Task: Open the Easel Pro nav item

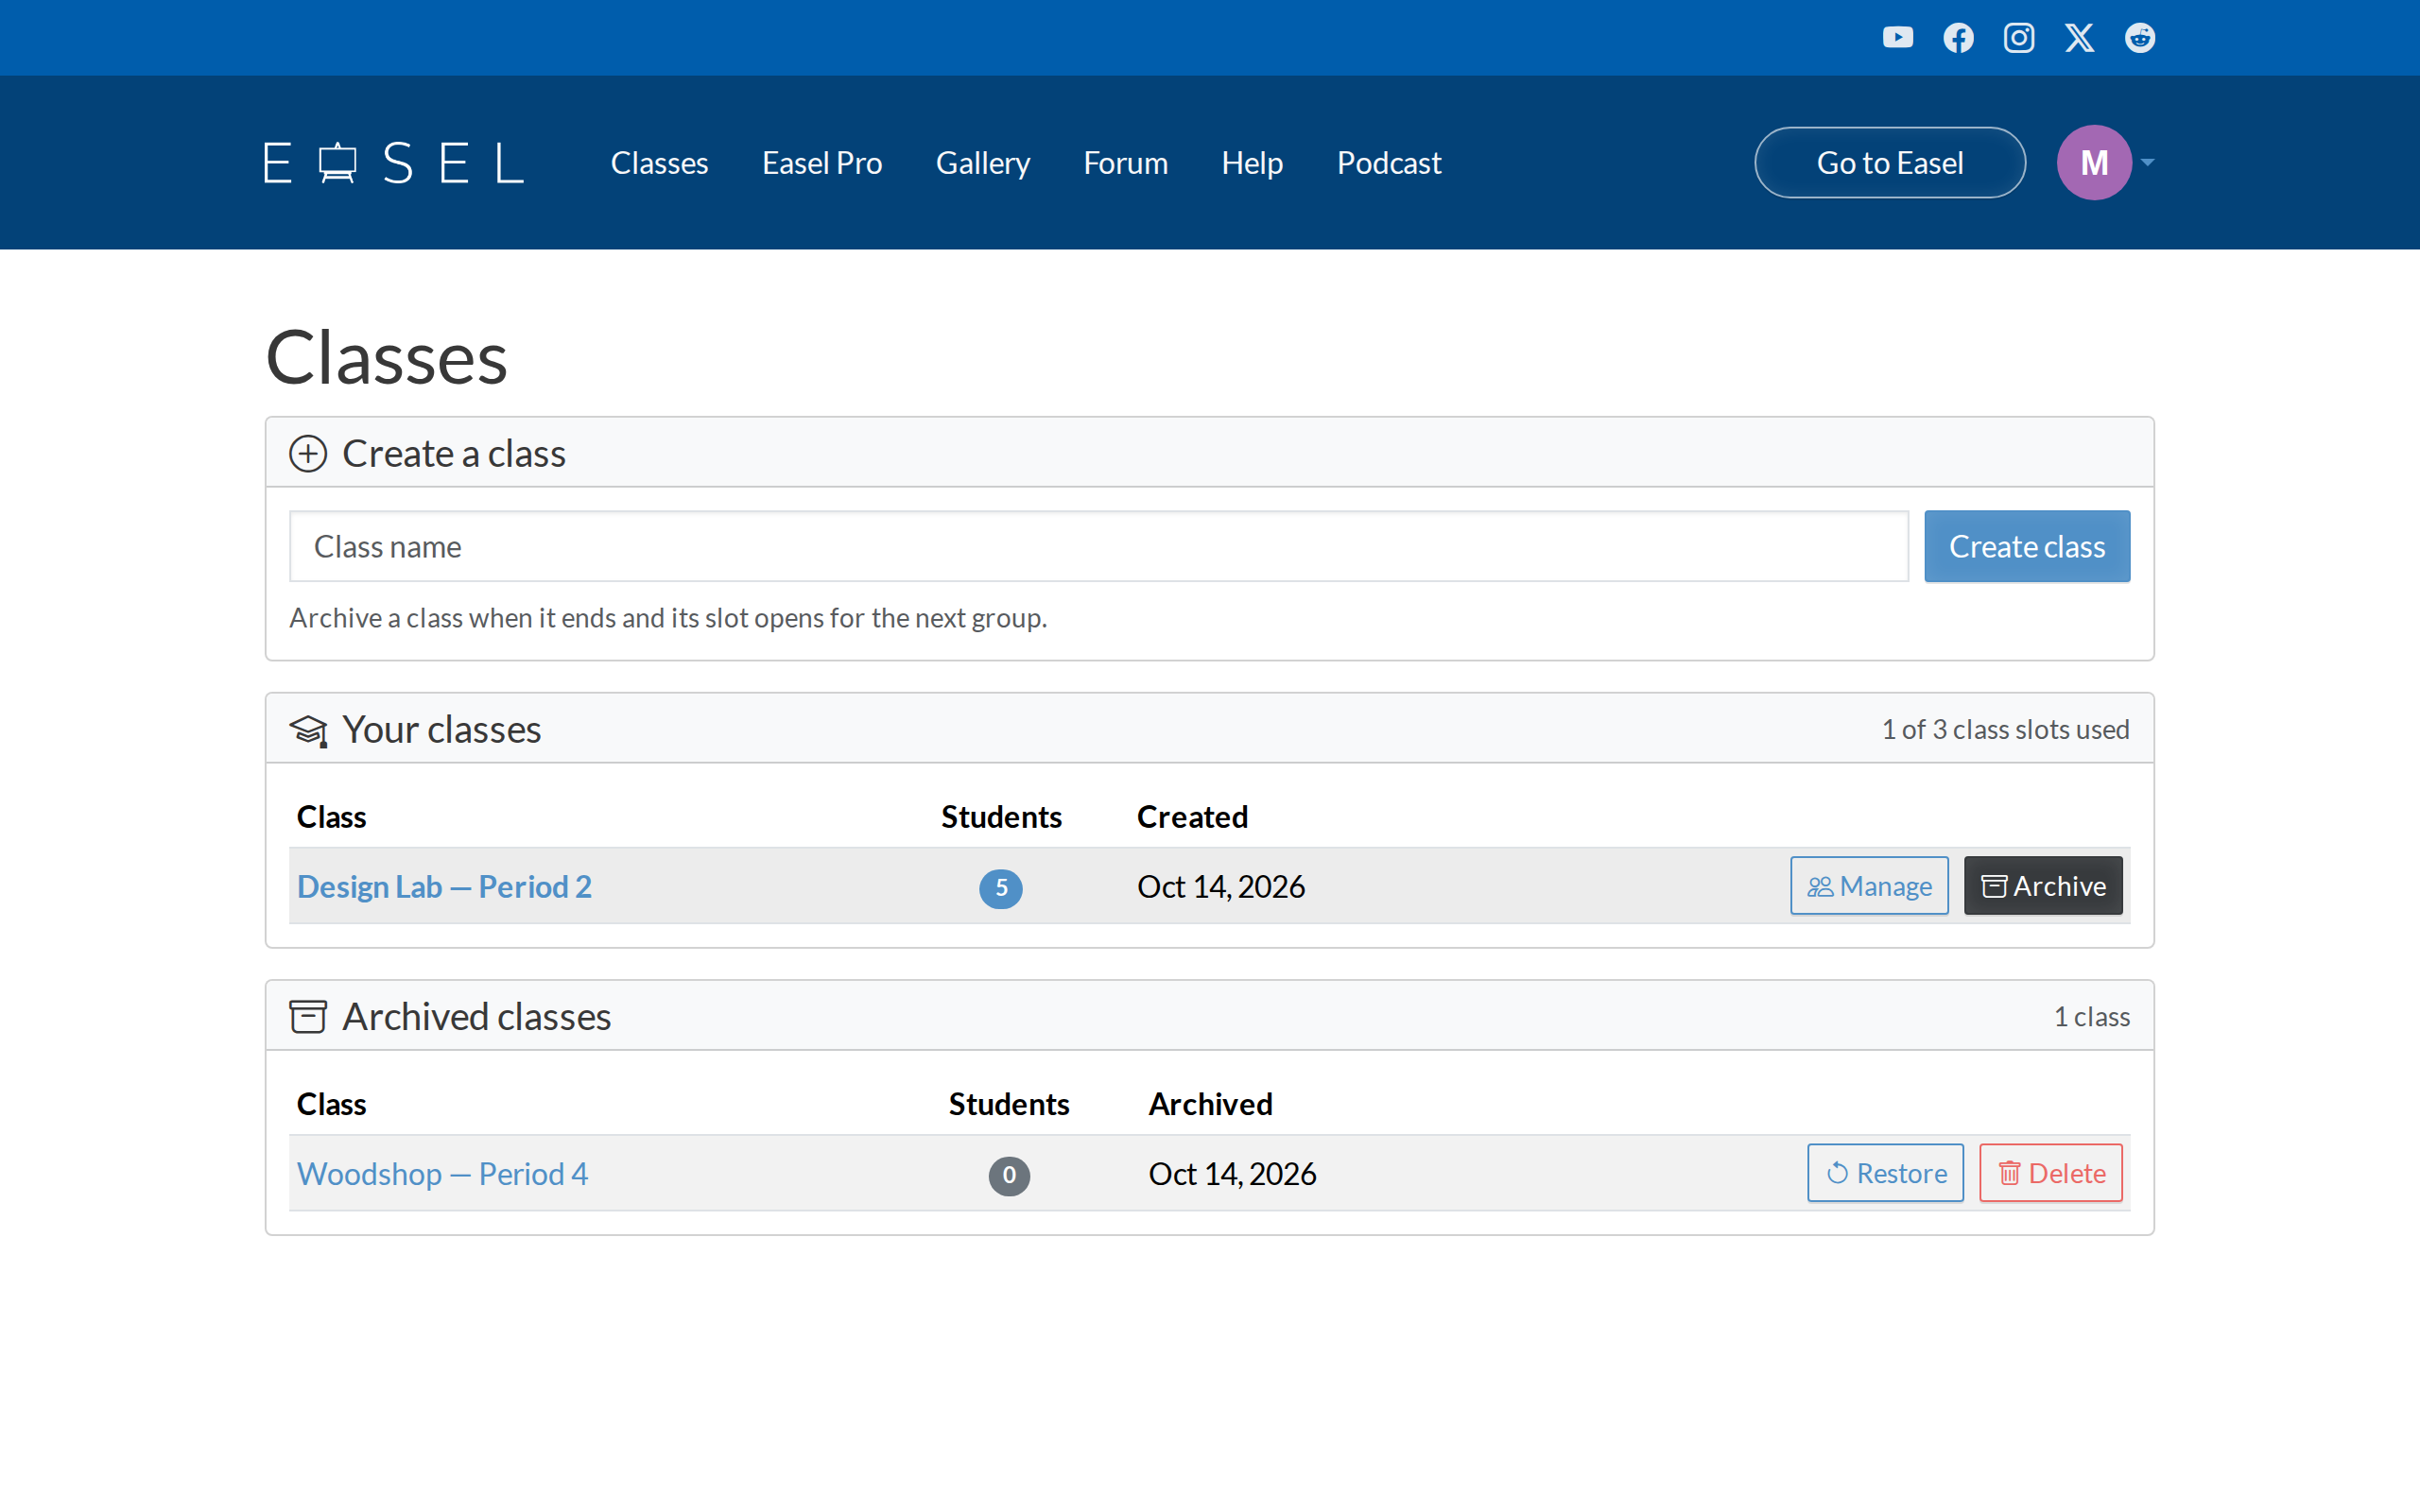Action: [822, 162]
